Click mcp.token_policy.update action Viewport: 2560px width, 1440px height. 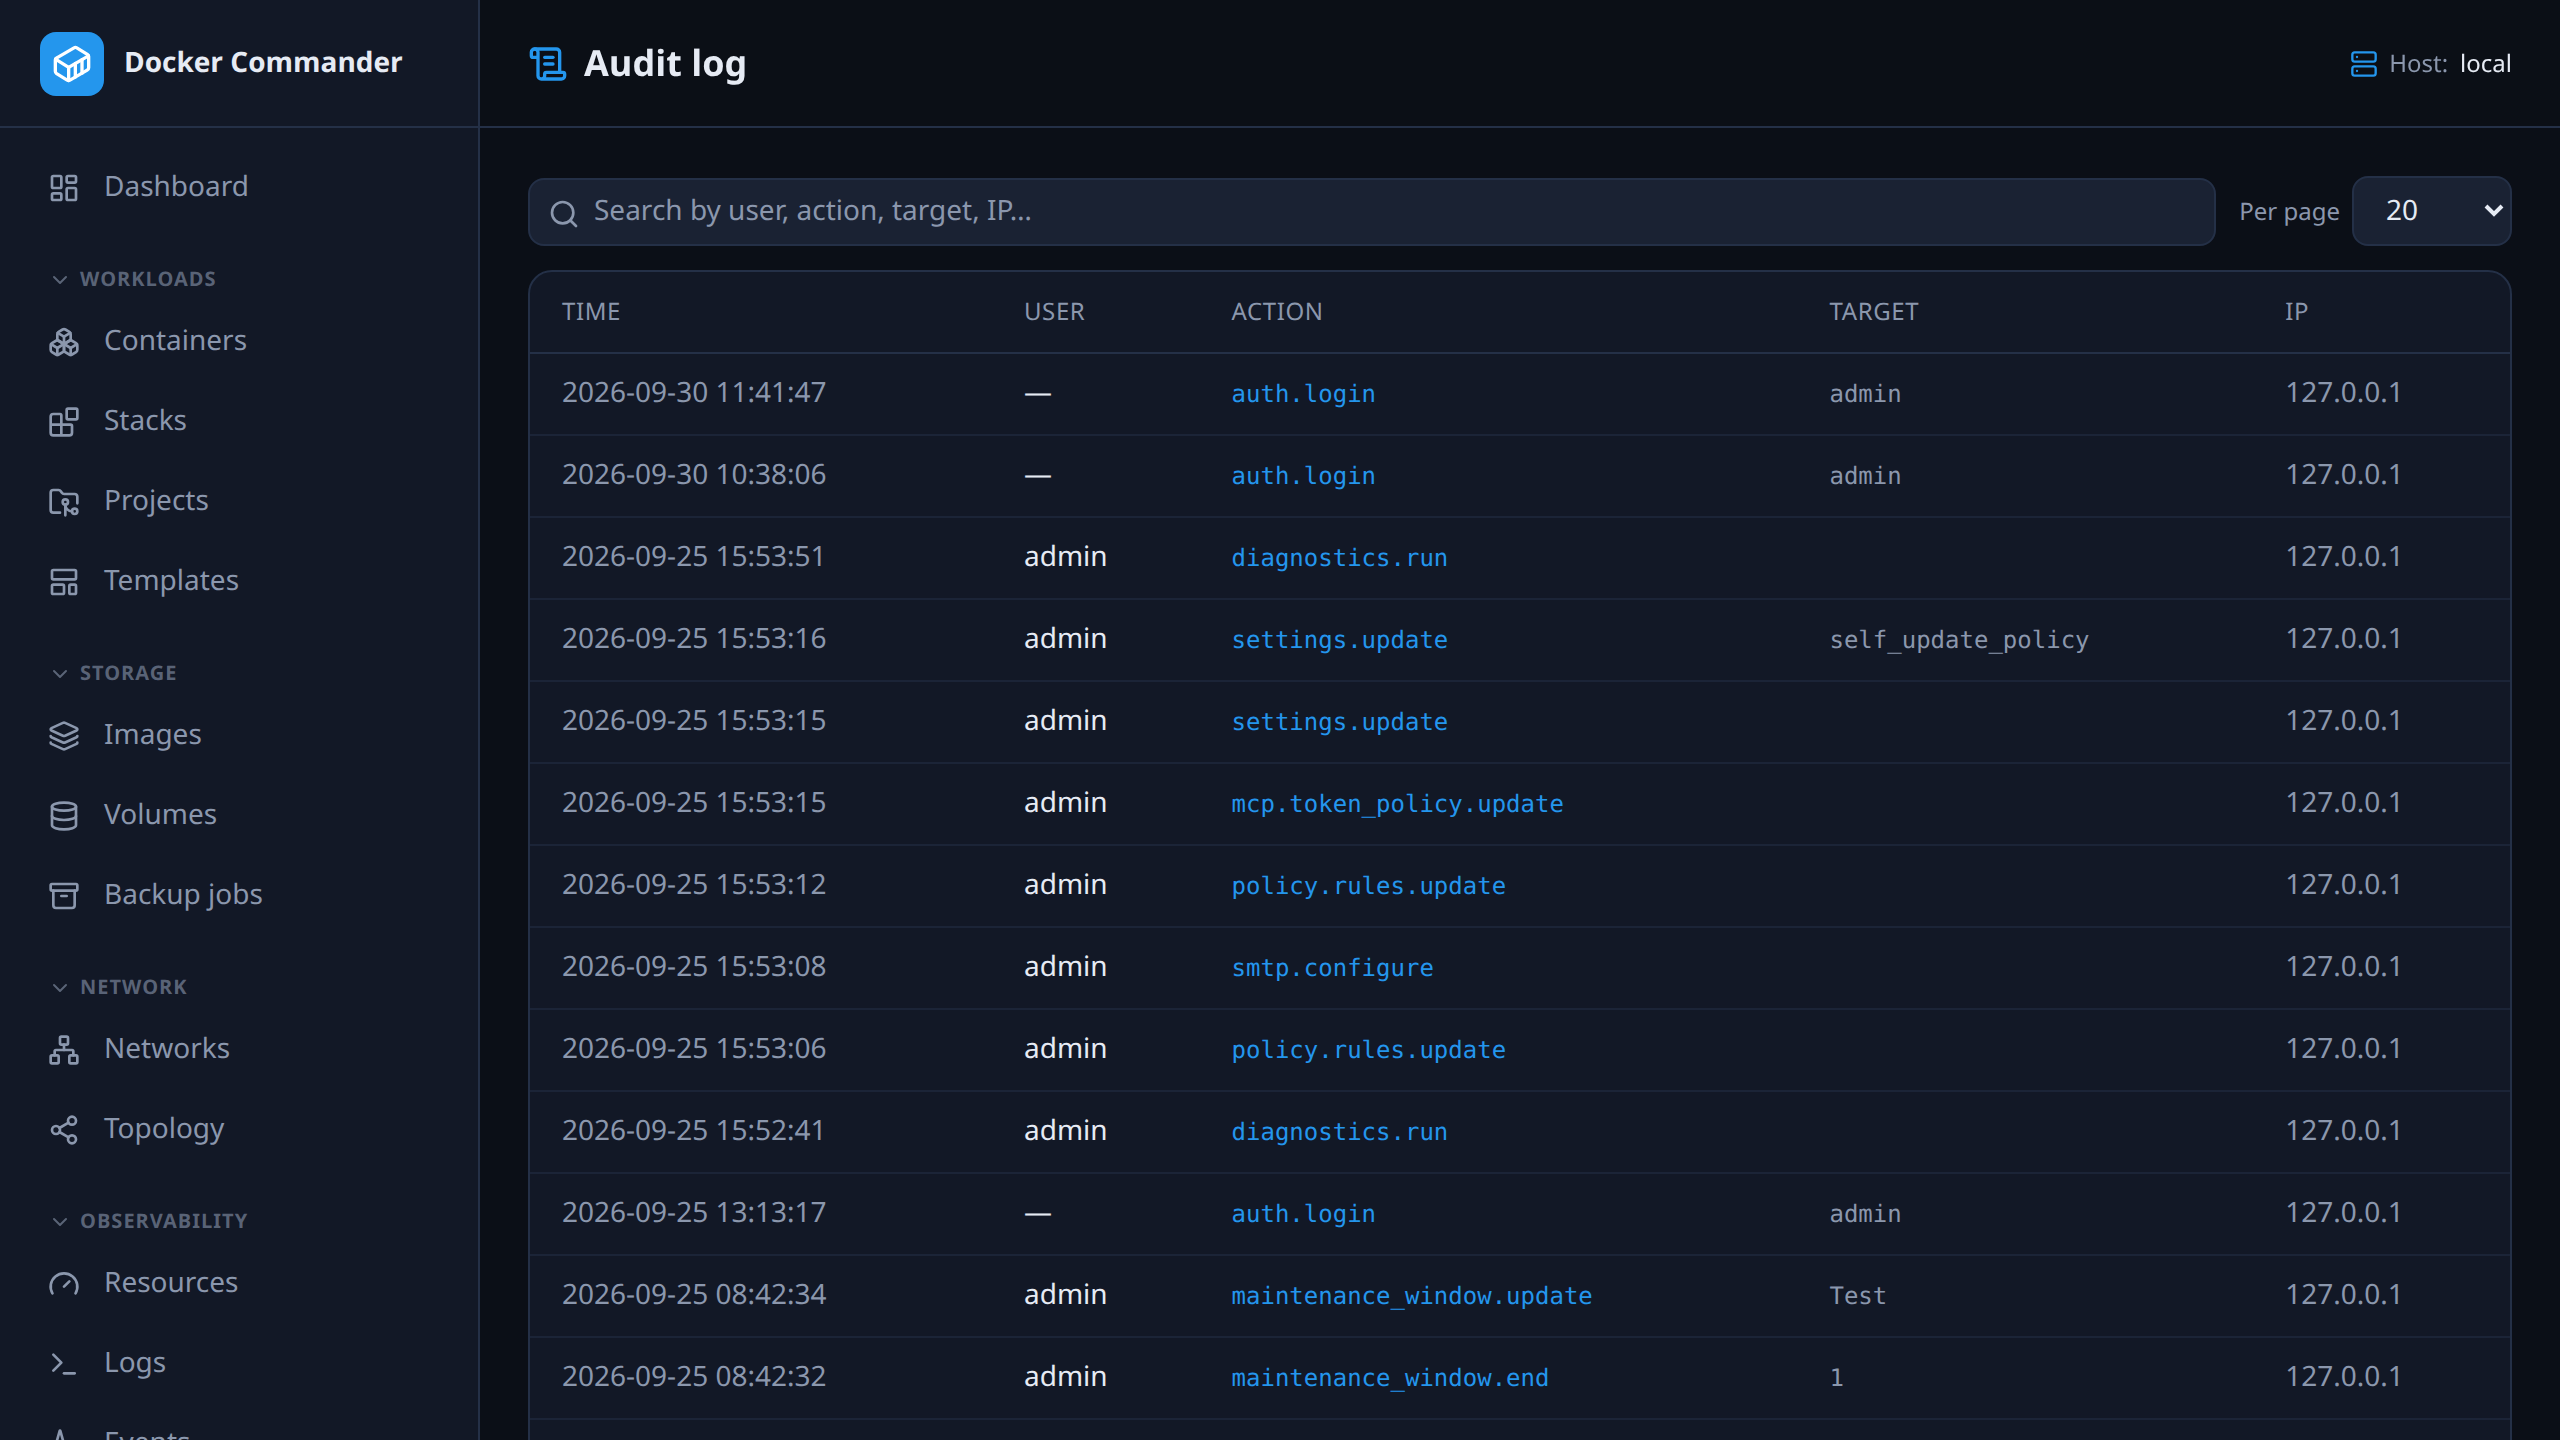click(x=1397, y=804)
